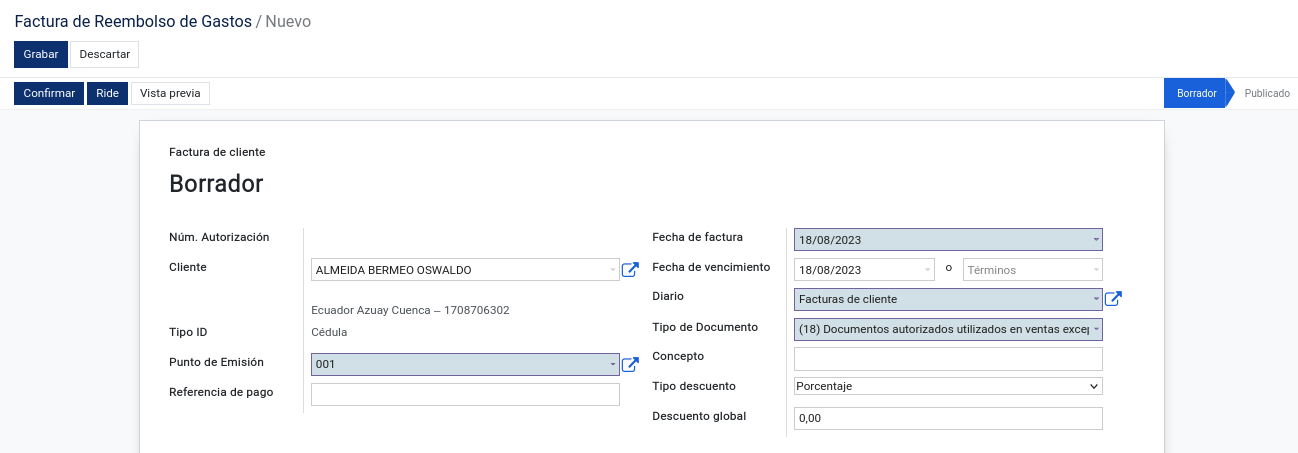Click the Grabar button
The width and height of the screenshot is (1298, 453).
point(41,54)
